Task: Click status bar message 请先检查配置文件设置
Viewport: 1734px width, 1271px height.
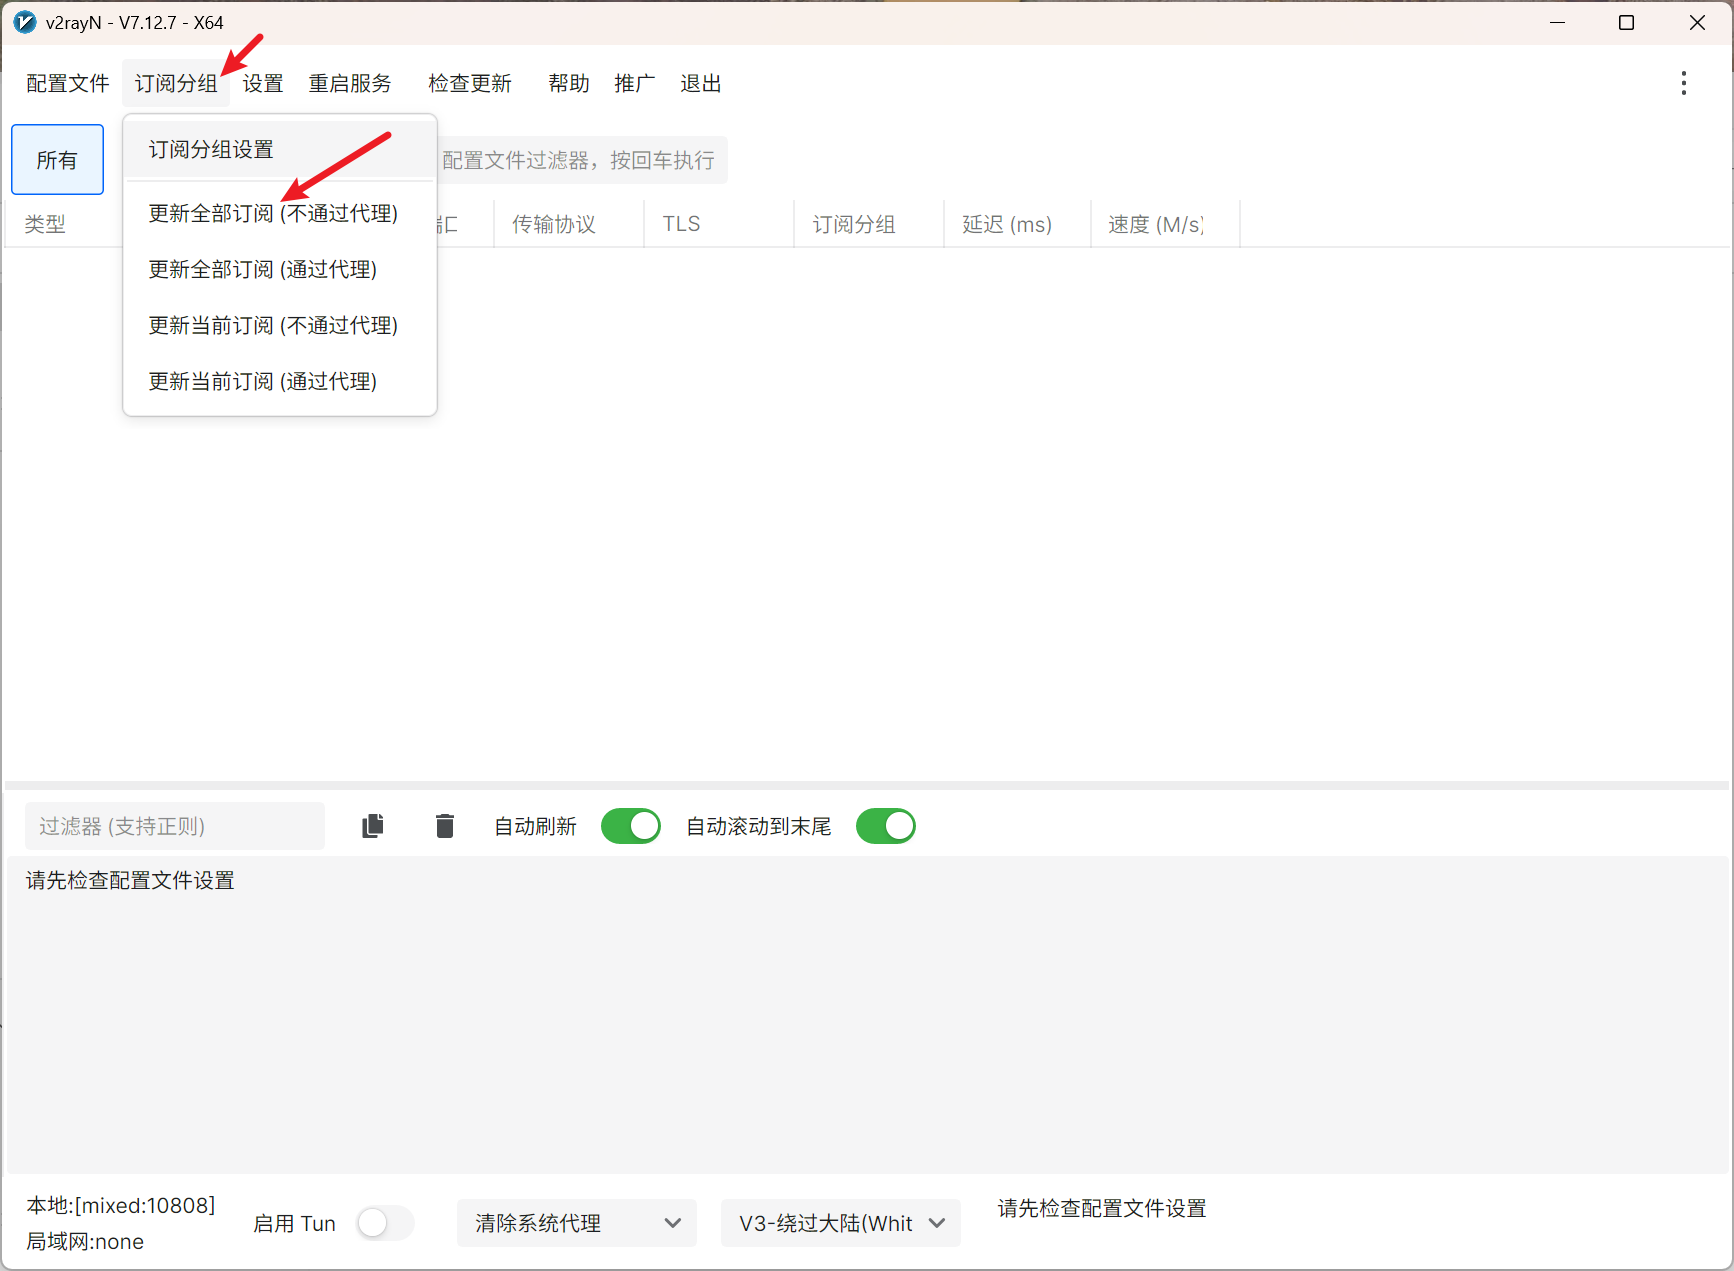Action: coord(1102,1208)
